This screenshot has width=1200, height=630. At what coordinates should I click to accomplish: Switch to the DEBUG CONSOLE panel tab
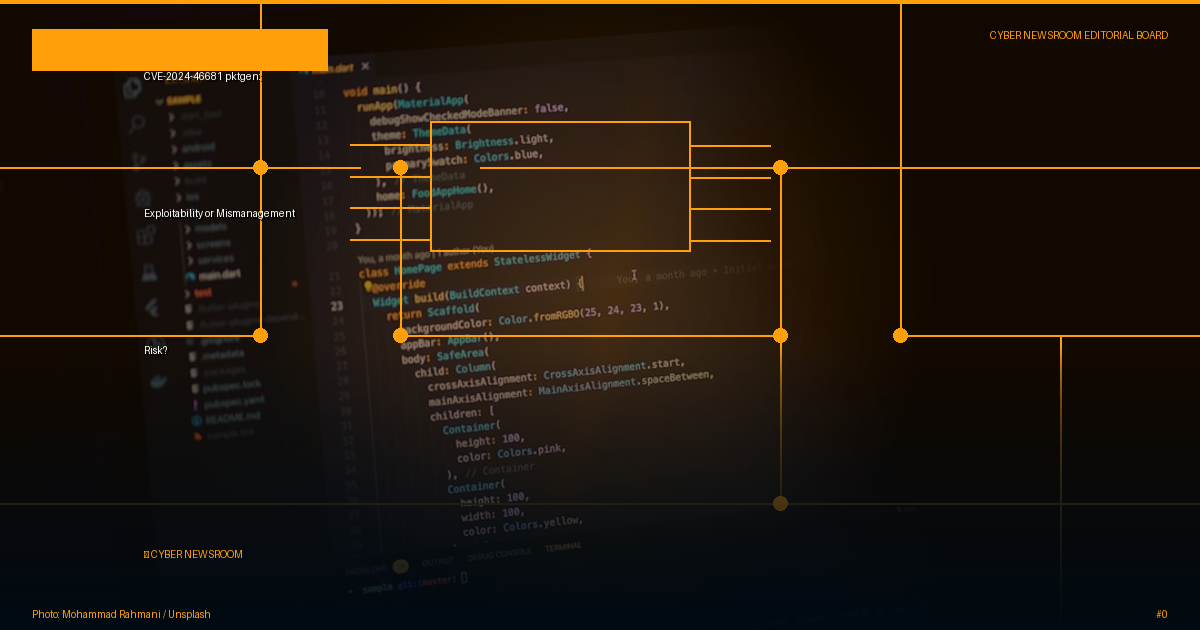[x=499, y=554]
